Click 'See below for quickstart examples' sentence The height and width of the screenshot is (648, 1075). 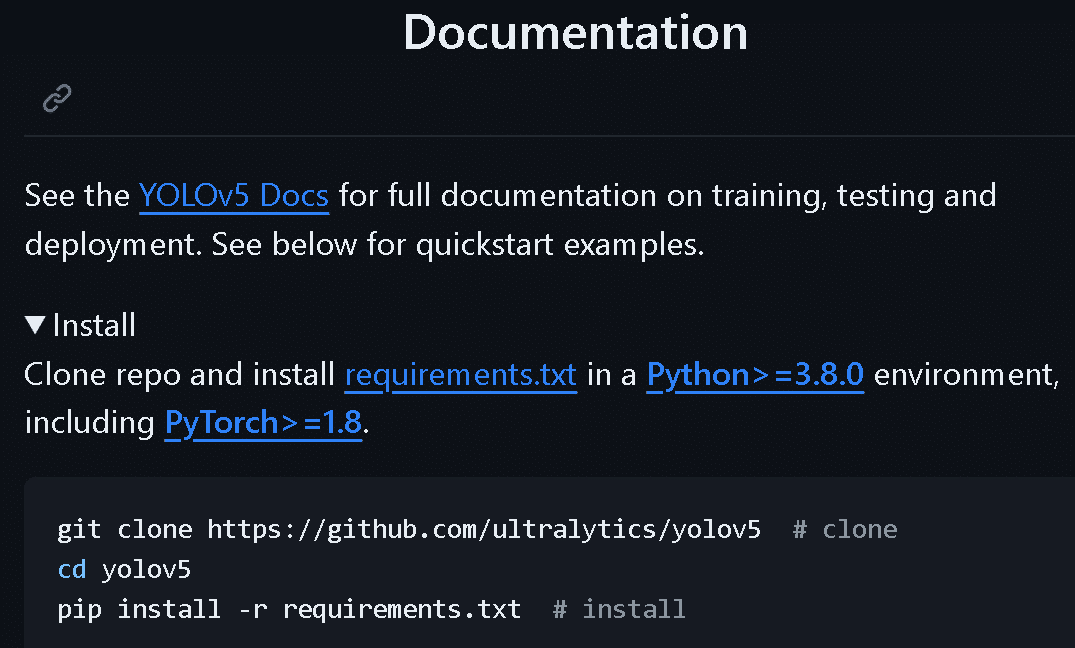tap(457, 245)
